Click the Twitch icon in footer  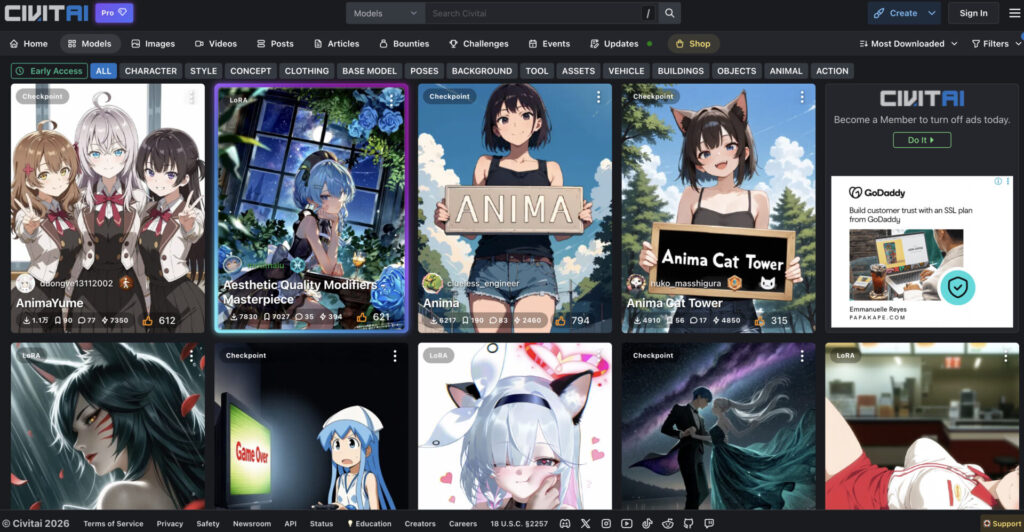tap(710, 523)
